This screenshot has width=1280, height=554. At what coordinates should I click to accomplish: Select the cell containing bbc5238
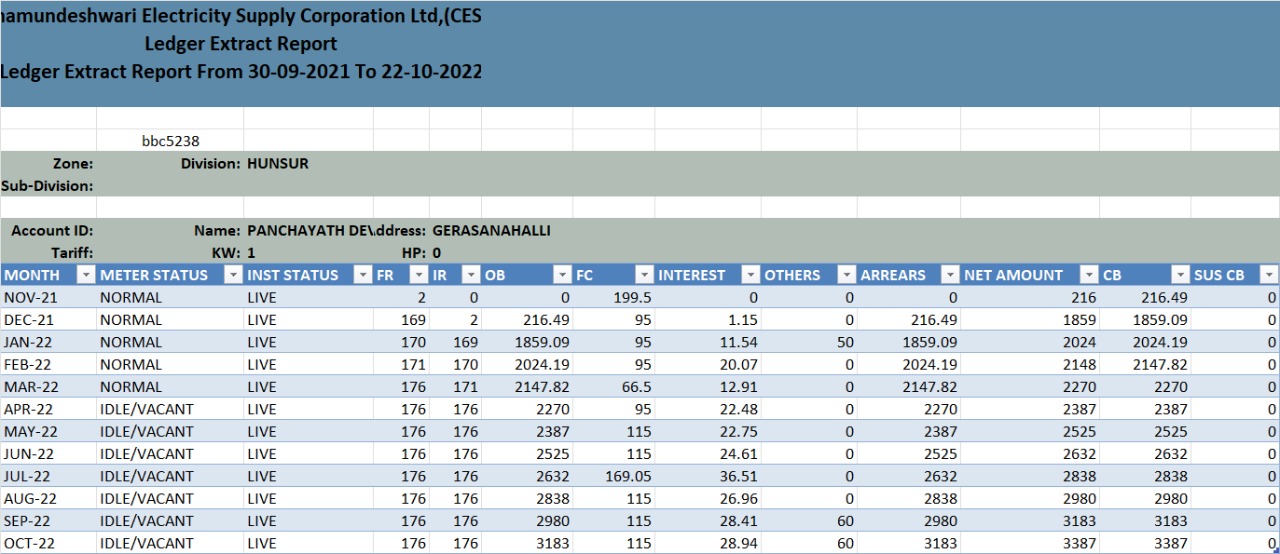tap(170, 141)
